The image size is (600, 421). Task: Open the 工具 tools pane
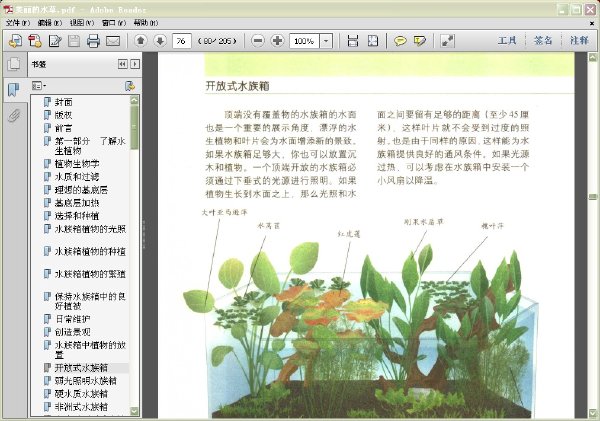click(507, 40)
